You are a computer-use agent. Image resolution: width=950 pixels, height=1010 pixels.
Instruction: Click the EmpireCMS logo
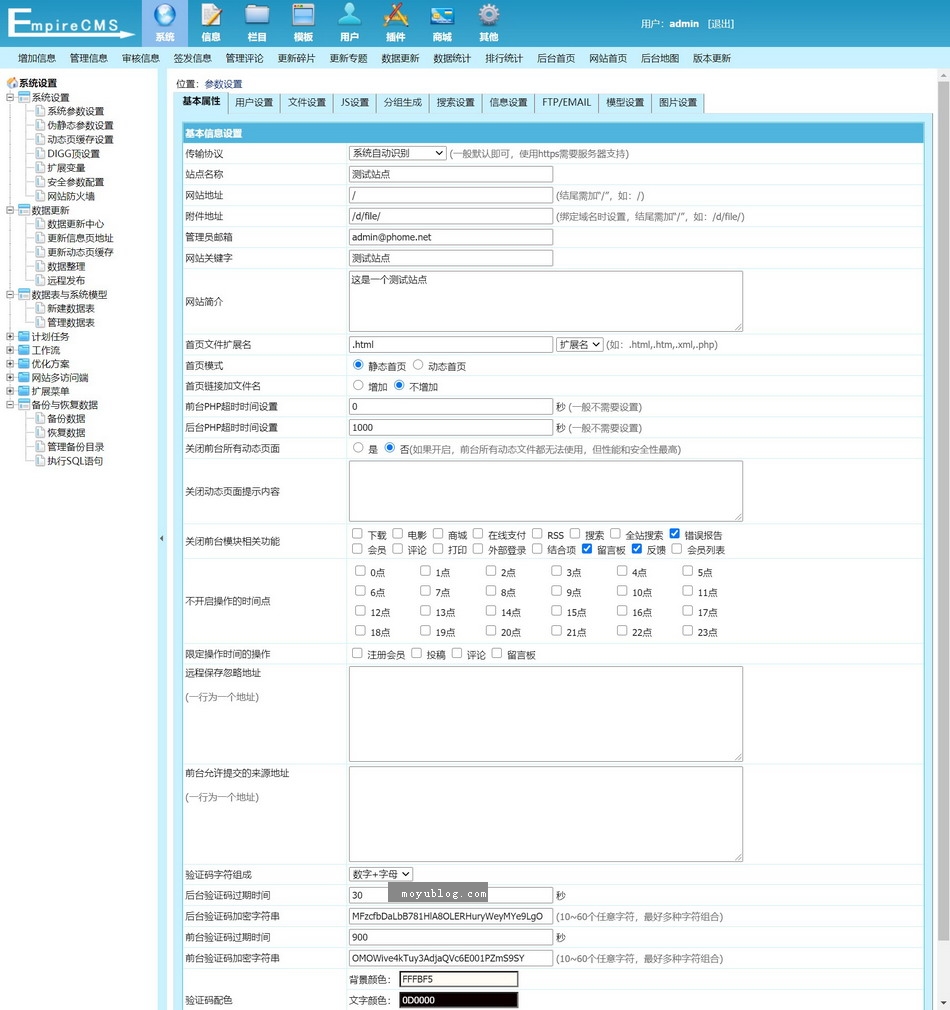pos(71,23)
